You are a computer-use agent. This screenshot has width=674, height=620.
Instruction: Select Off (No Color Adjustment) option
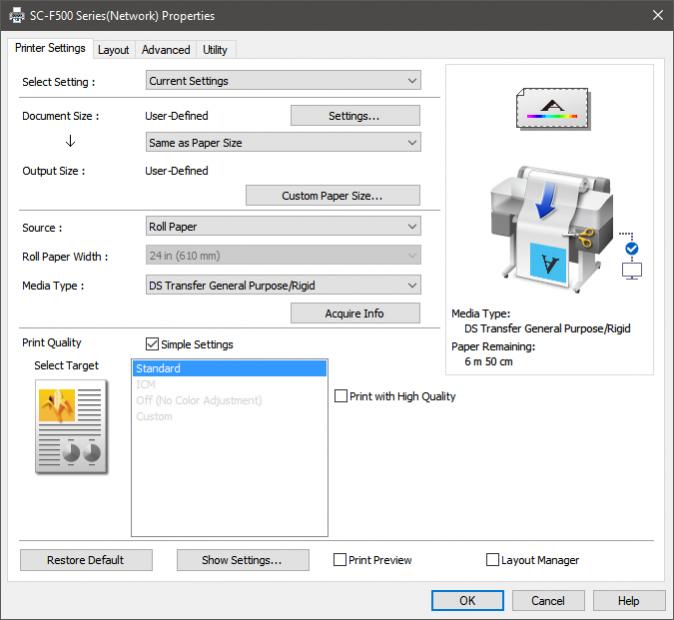(x=230, y=400)
